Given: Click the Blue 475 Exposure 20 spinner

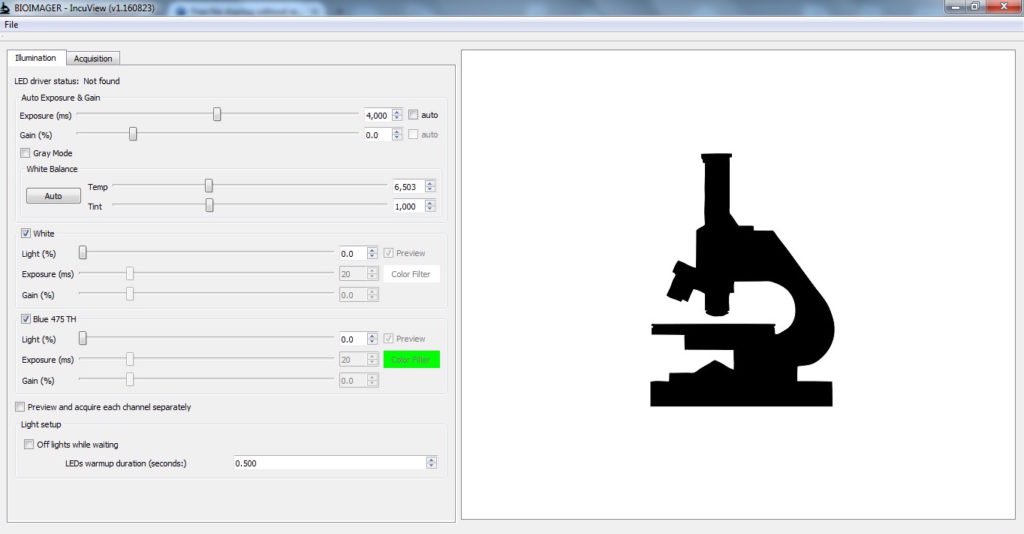Looking at the screenshot, I should click(x=372, y=360).
